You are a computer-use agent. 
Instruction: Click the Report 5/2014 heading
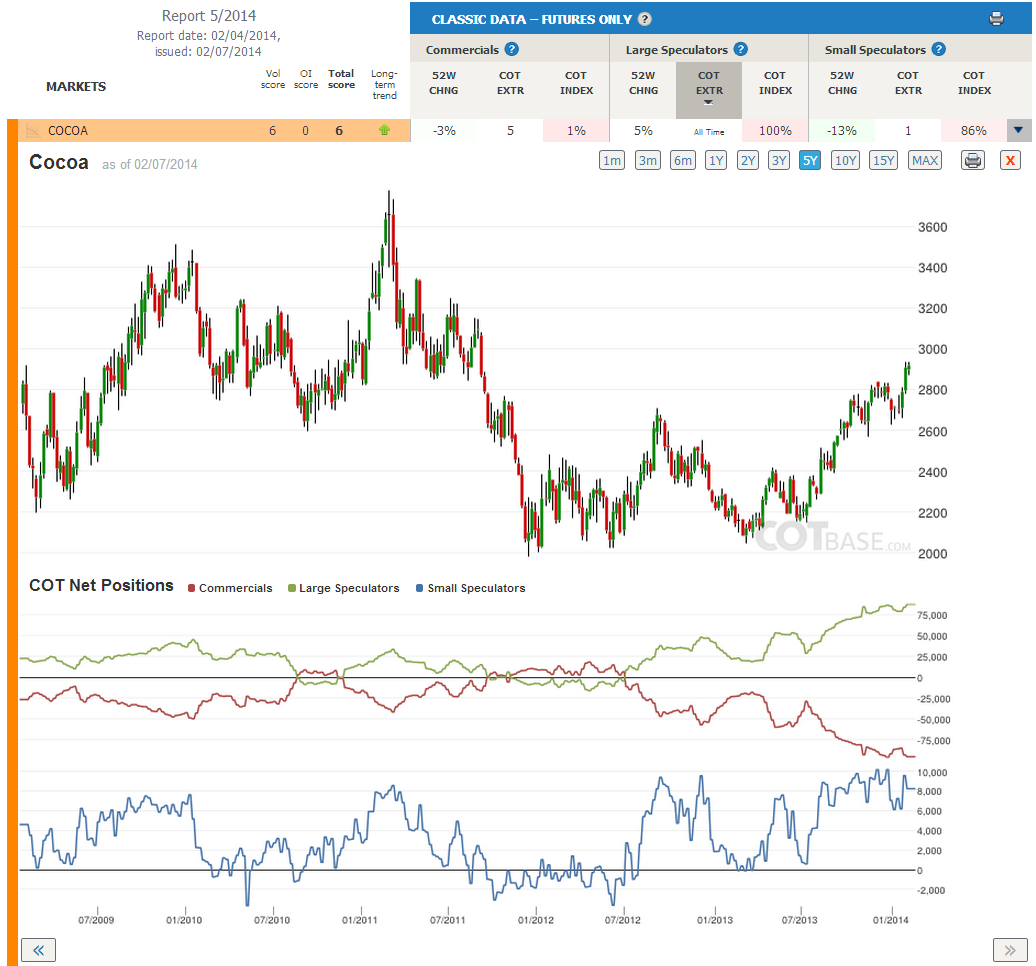[209, 16]
